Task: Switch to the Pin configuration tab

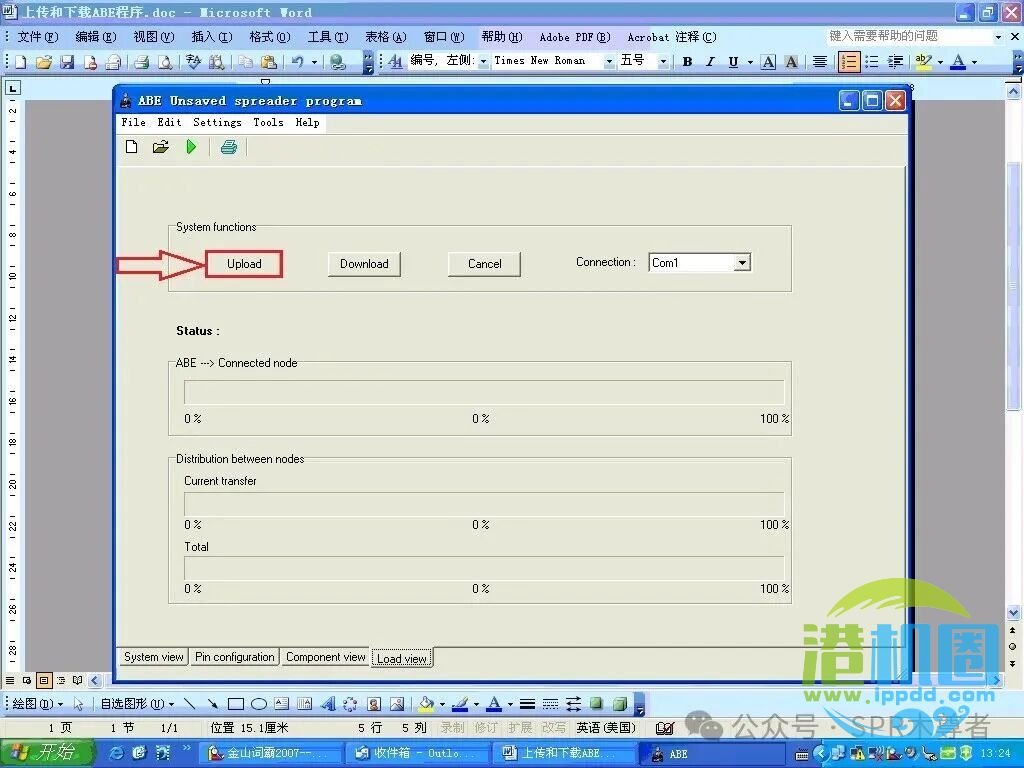Action: click(x=235, y=657)
